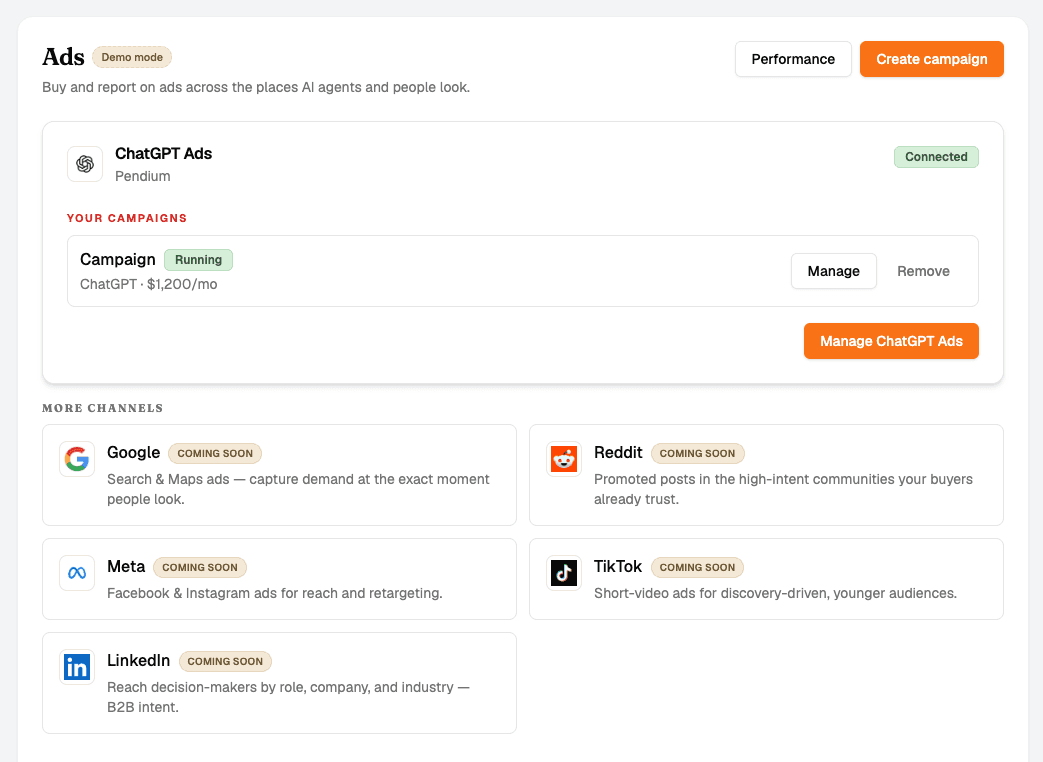
Task: Click the 'MORE CHANNELS' heading
Action: point(102,408)
